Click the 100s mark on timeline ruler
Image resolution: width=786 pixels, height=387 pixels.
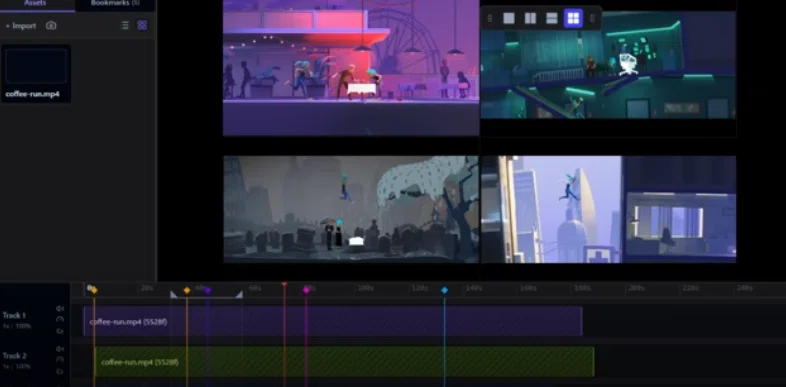[365, 288]
